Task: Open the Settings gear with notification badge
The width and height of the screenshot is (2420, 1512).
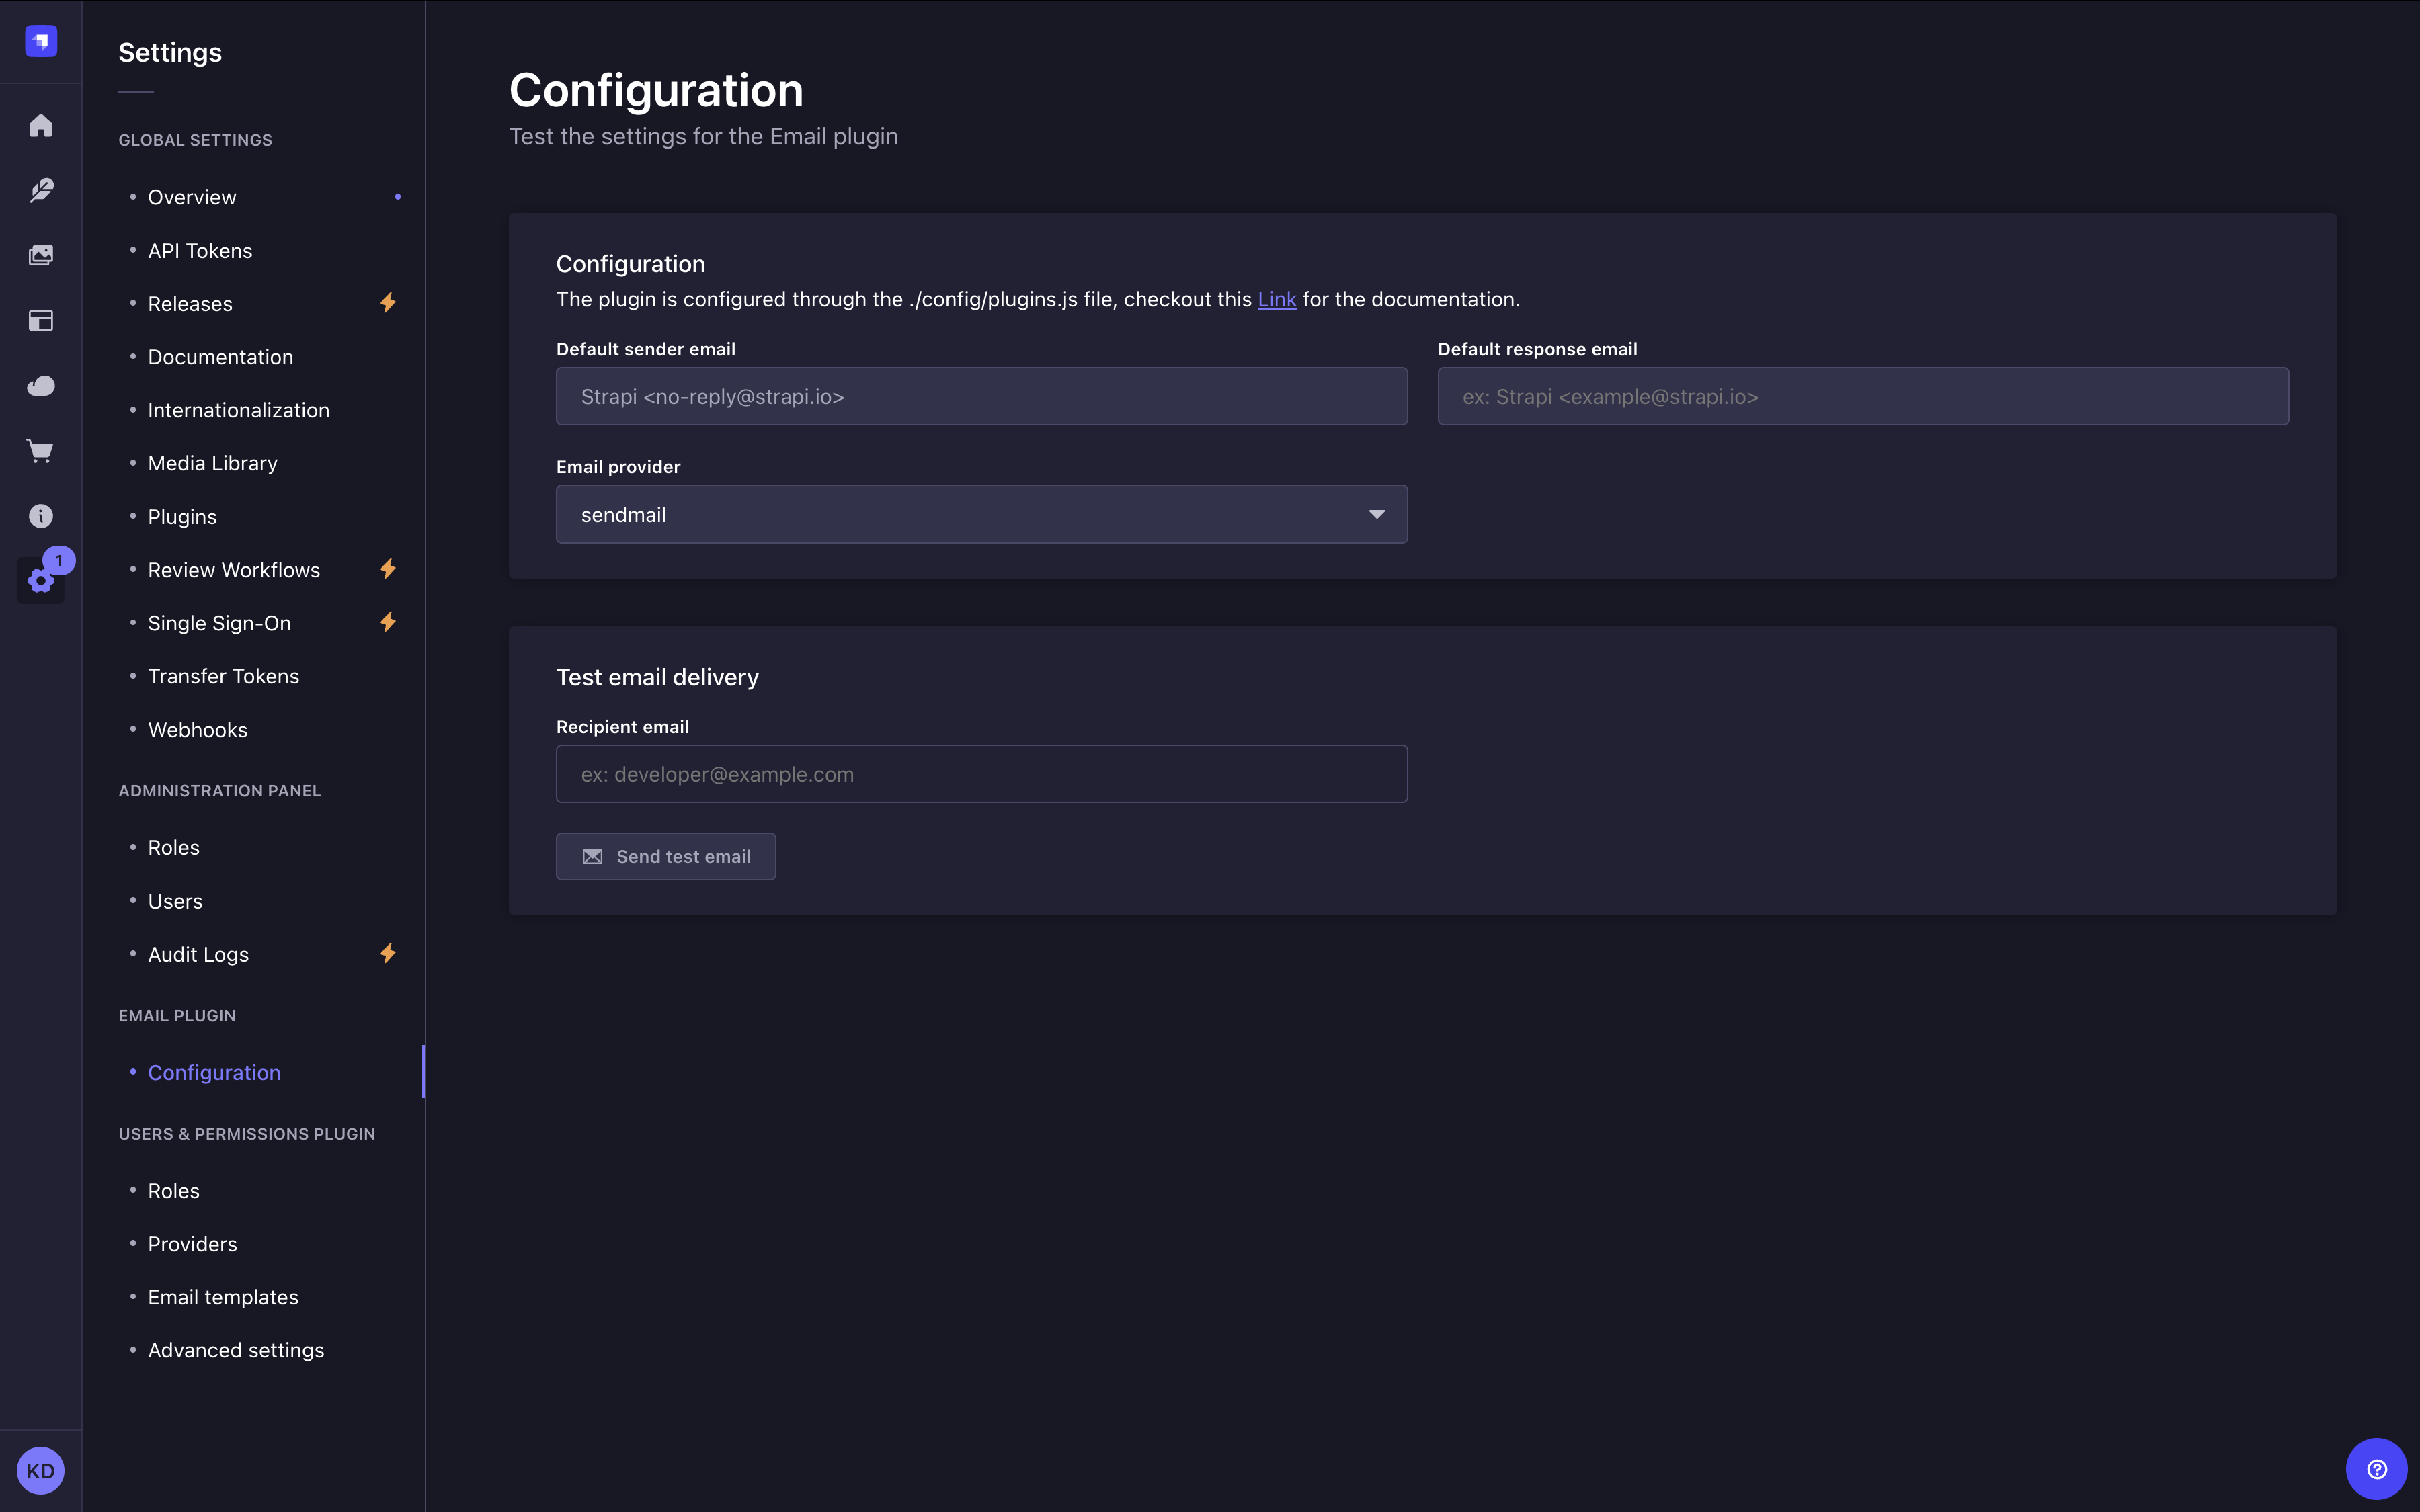Action: (40, 581)
